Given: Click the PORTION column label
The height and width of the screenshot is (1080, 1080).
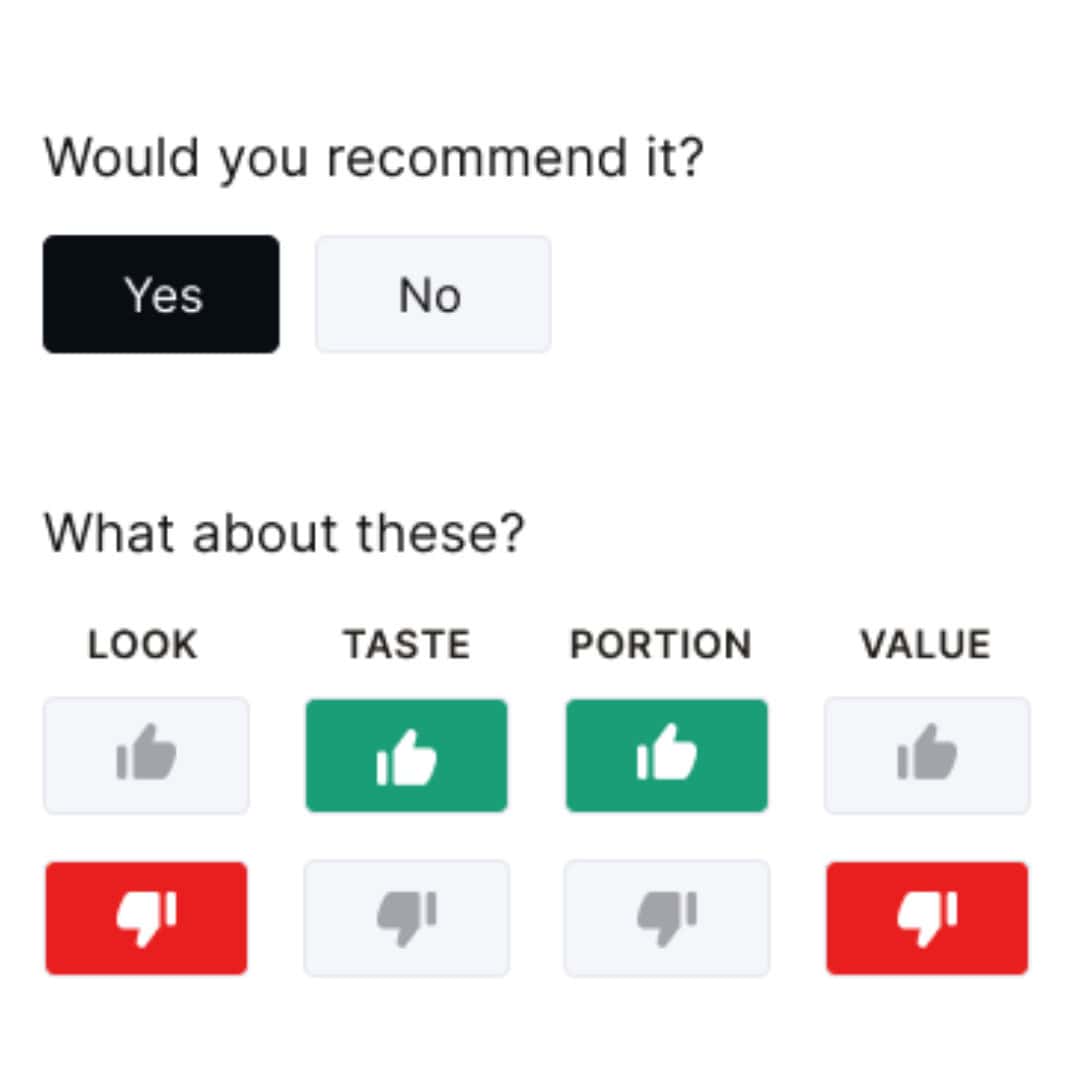Looking at the screenshot, I should [661, 645].
